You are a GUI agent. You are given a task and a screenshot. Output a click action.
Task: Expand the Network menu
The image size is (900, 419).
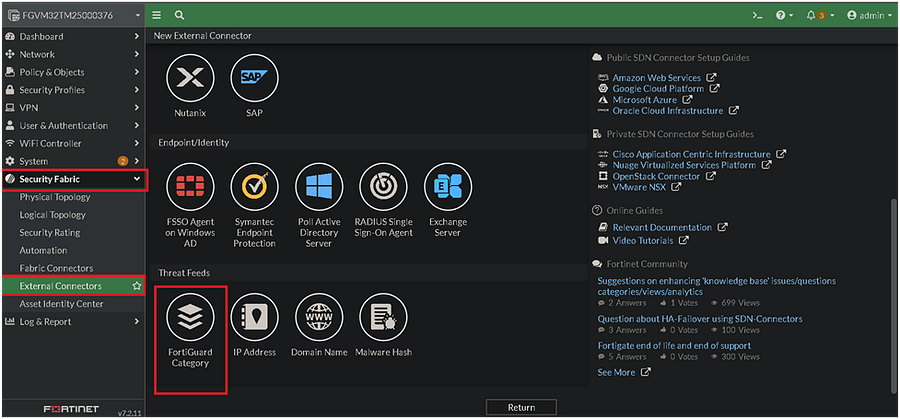click(73, 54)
